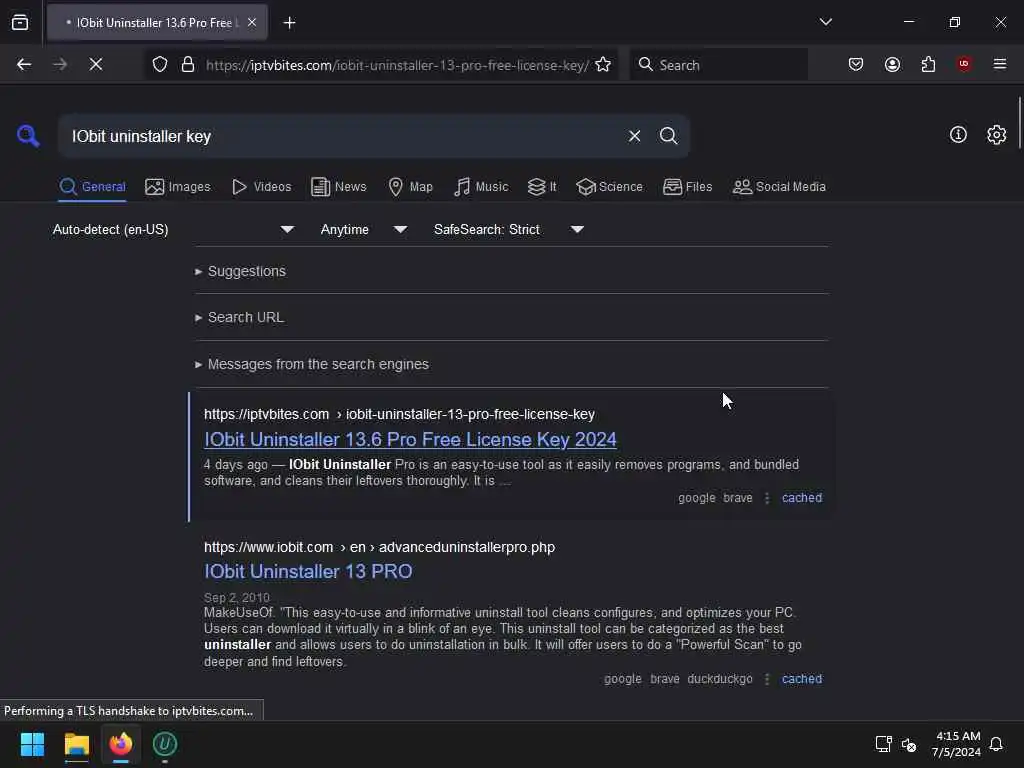
Task: Click the IObit uninstaller key query field
Action: [x=340, y=136]
